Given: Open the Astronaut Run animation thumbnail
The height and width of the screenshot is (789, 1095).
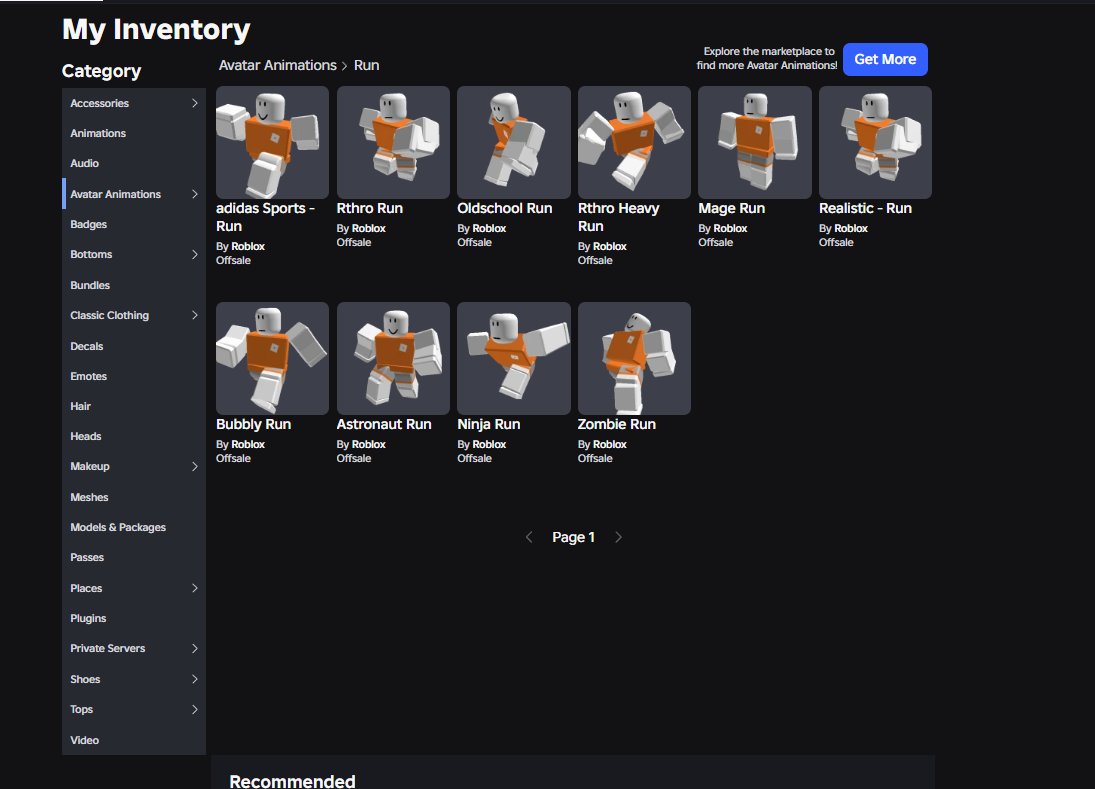Looking at the screenshot, I should pos(393,358).
